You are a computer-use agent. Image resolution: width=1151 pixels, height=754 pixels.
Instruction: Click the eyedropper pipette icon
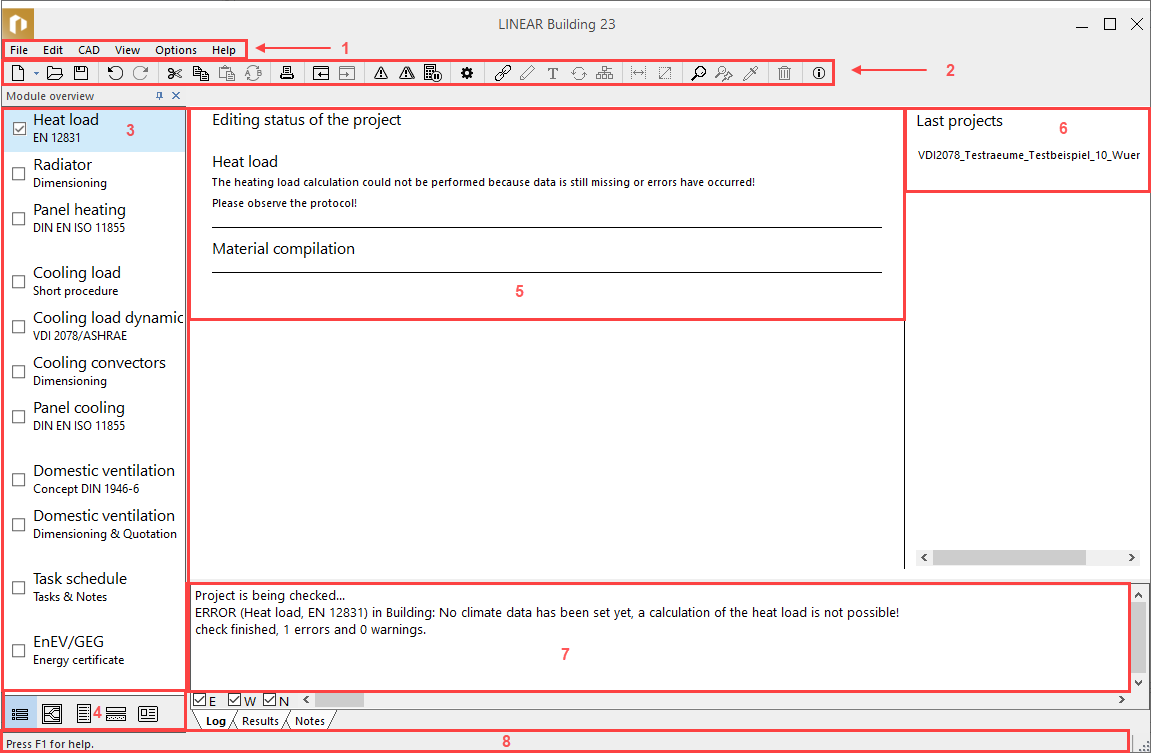coord(750,73)
